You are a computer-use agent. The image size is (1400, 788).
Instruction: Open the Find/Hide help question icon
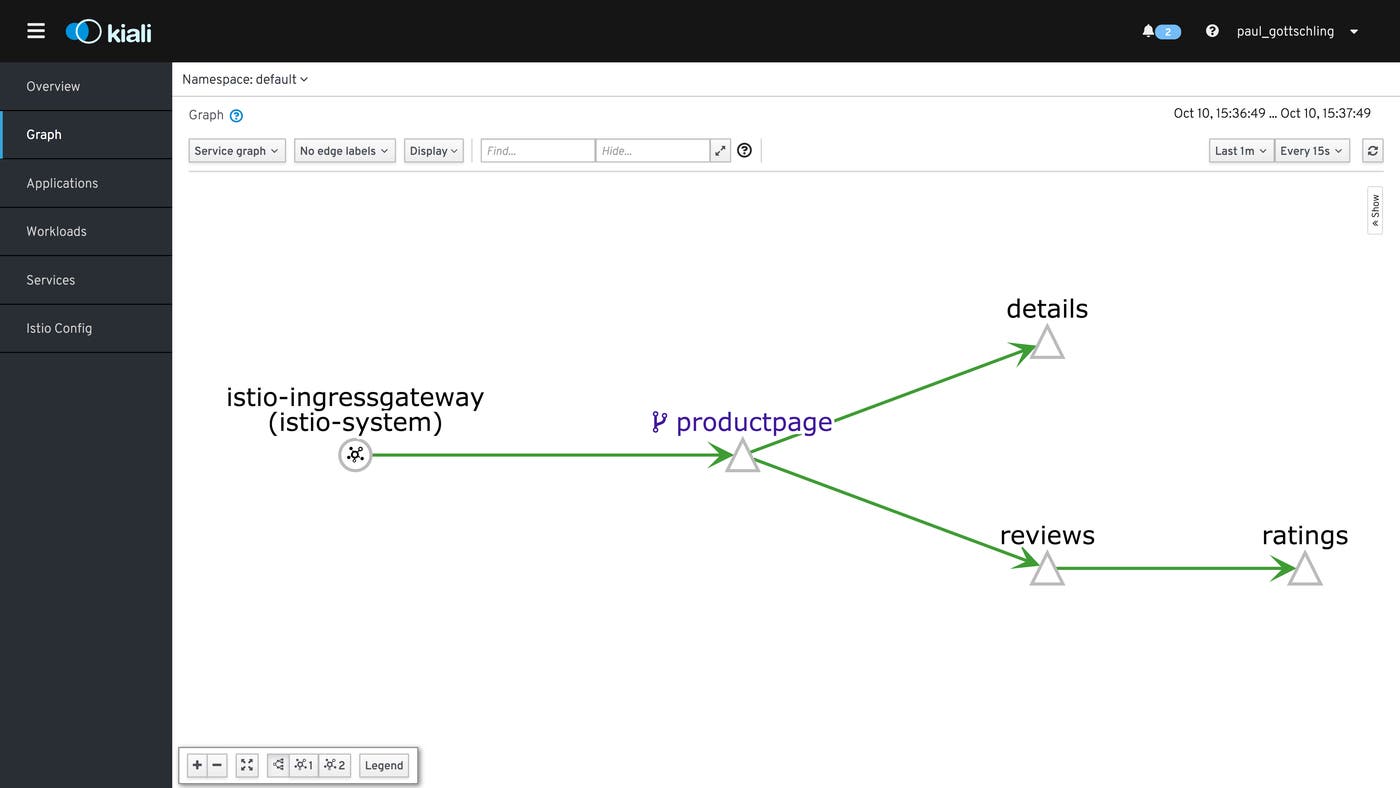point(744,151)
